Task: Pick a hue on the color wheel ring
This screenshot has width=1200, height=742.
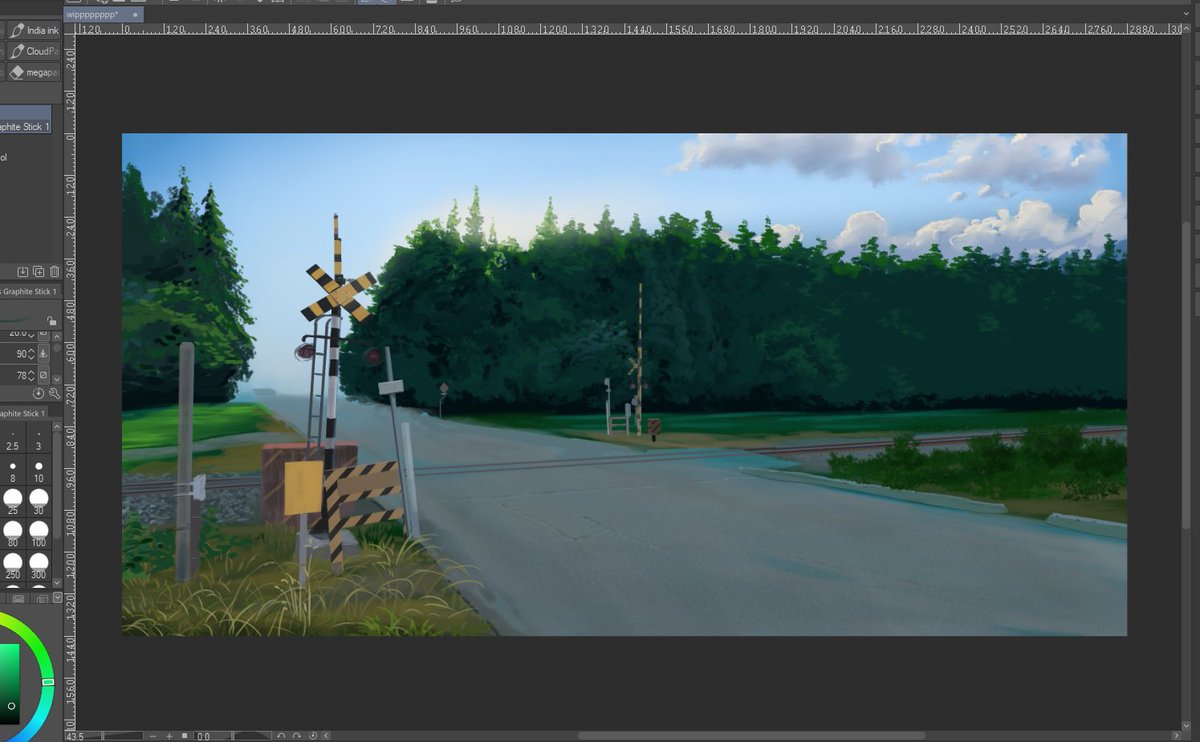Action: [47, 682]
